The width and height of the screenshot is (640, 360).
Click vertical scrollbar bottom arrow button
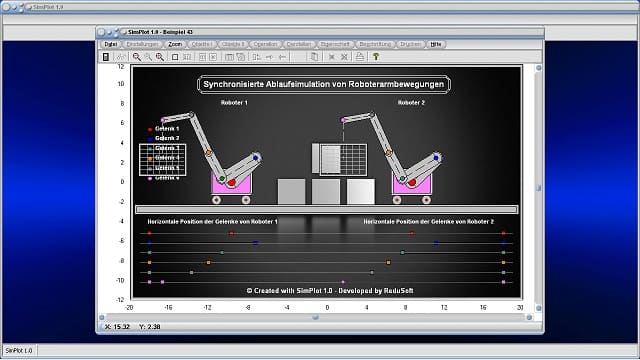538,308
